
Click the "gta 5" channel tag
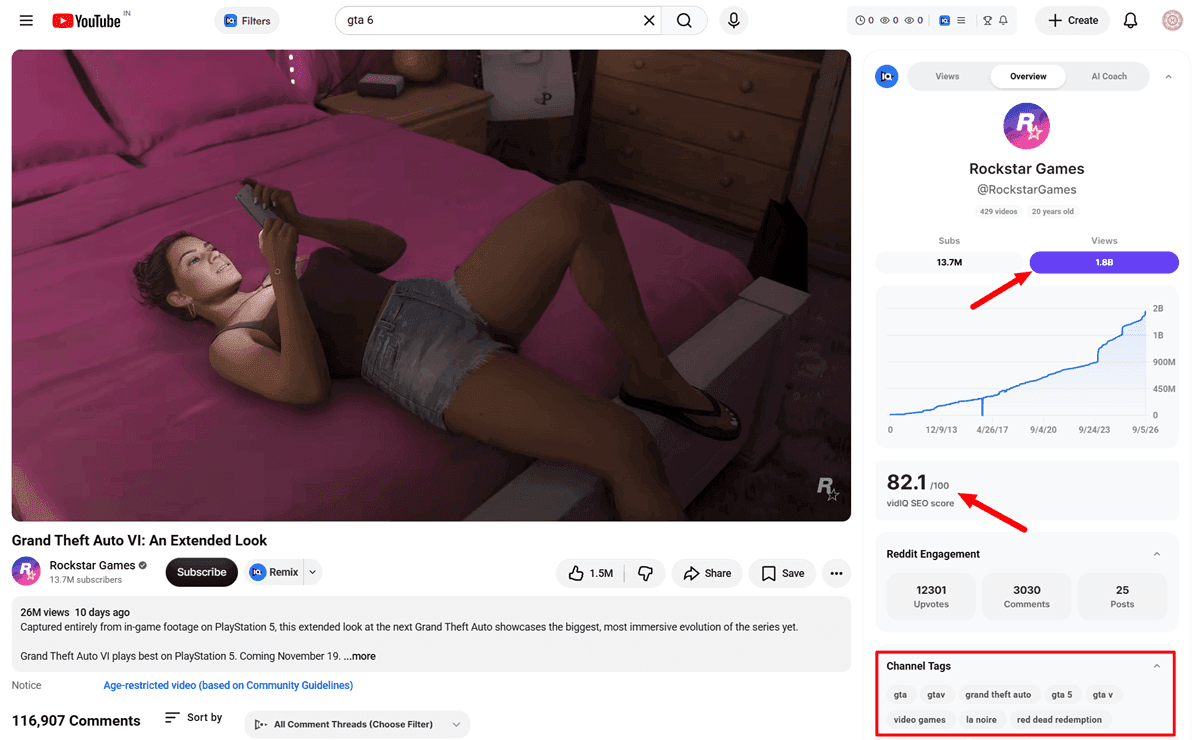click(1062, 694)
